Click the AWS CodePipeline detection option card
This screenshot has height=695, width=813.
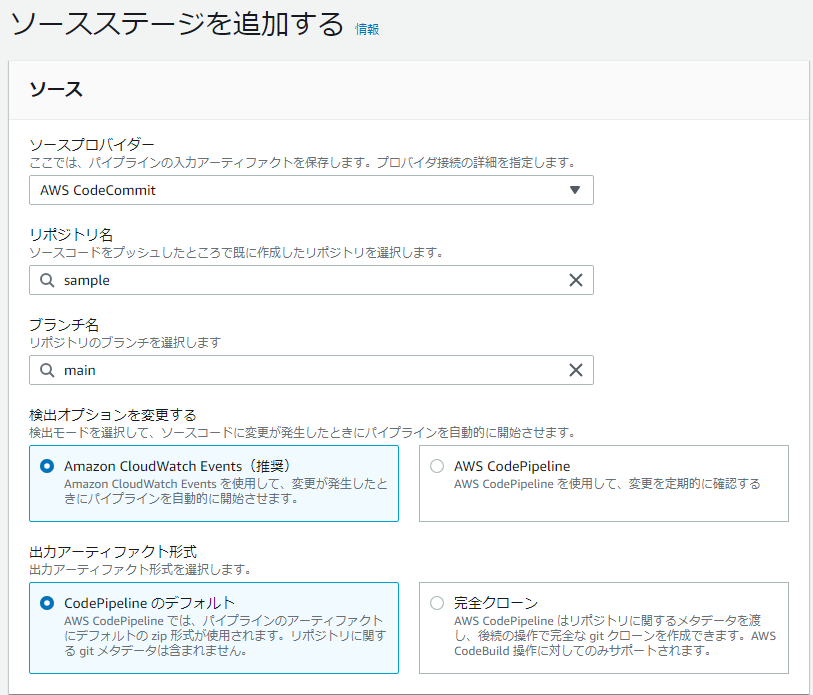tap(600, 480)
